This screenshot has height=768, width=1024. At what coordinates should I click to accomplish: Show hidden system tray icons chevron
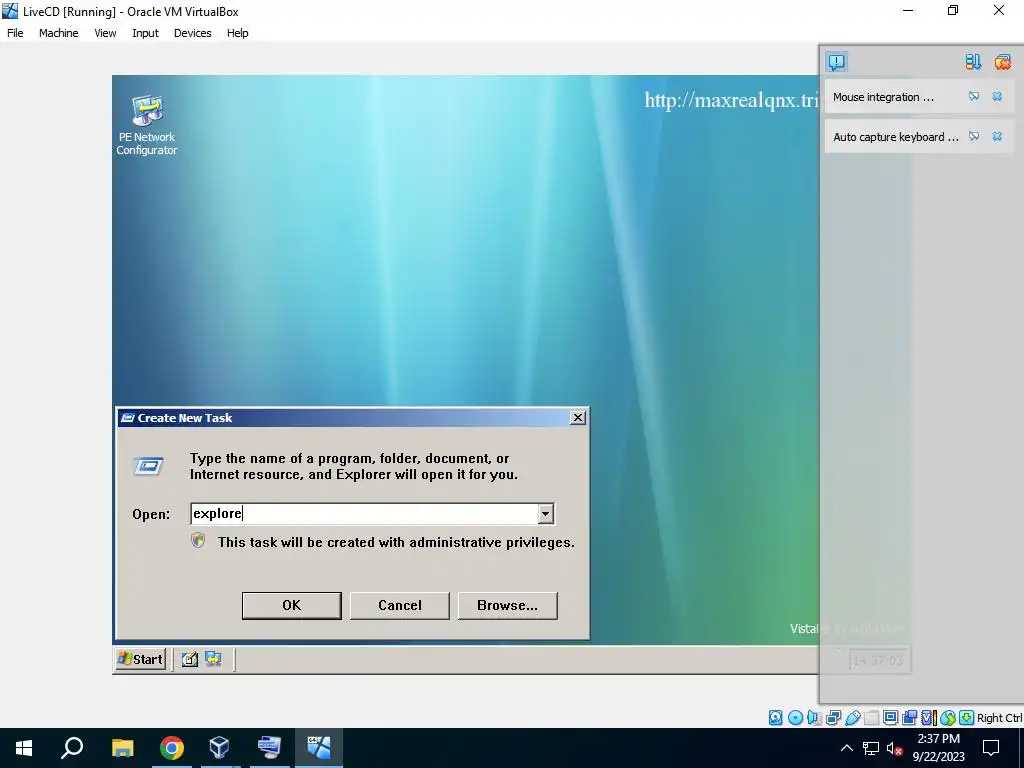pos(846,748)
